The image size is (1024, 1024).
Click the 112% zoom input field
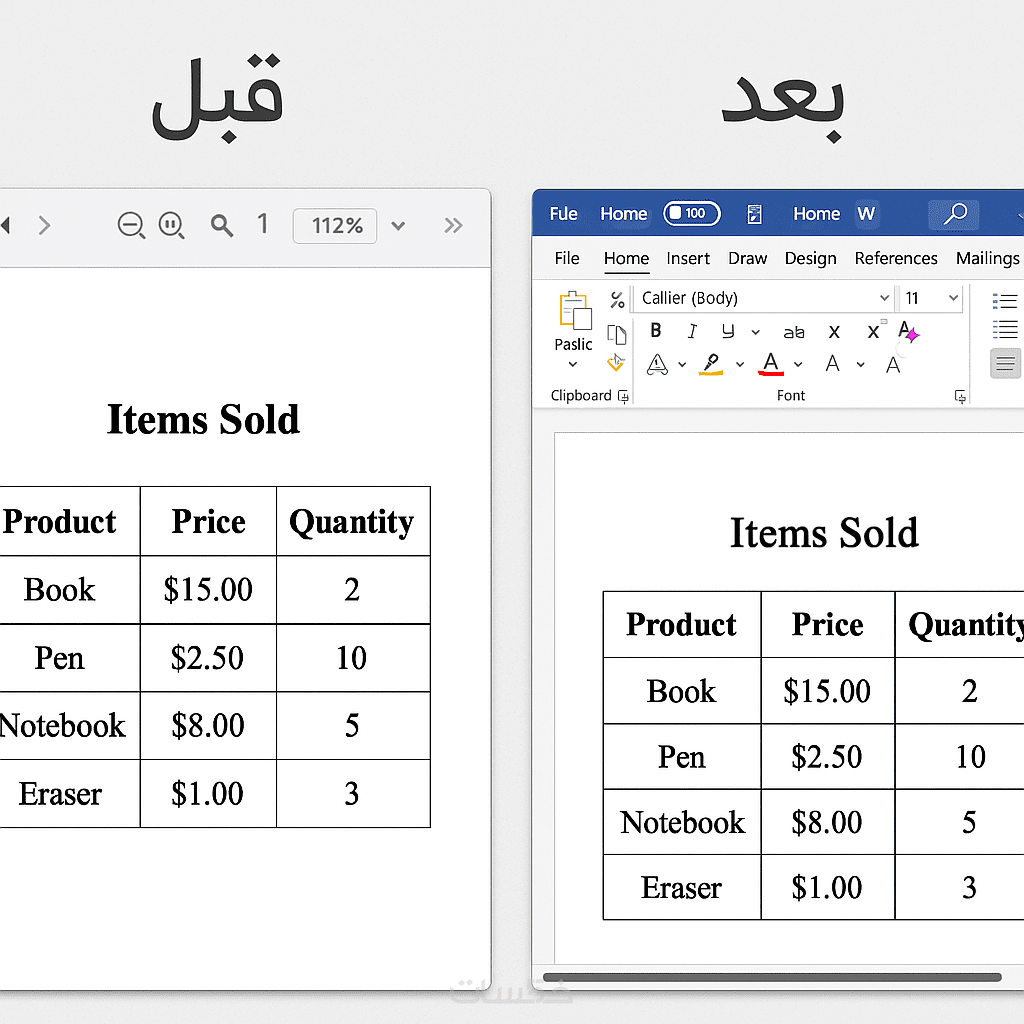coord(335,226)
